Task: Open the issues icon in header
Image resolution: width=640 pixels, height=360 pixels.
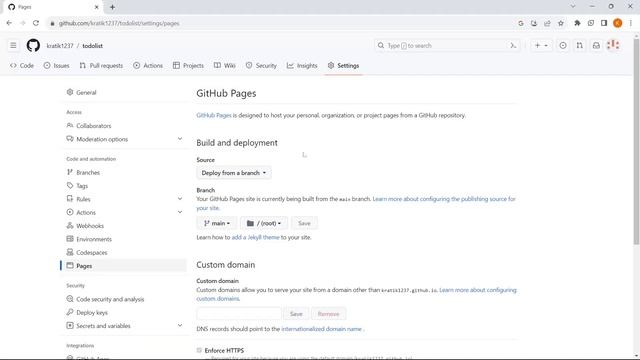Action: click(563, 45)
